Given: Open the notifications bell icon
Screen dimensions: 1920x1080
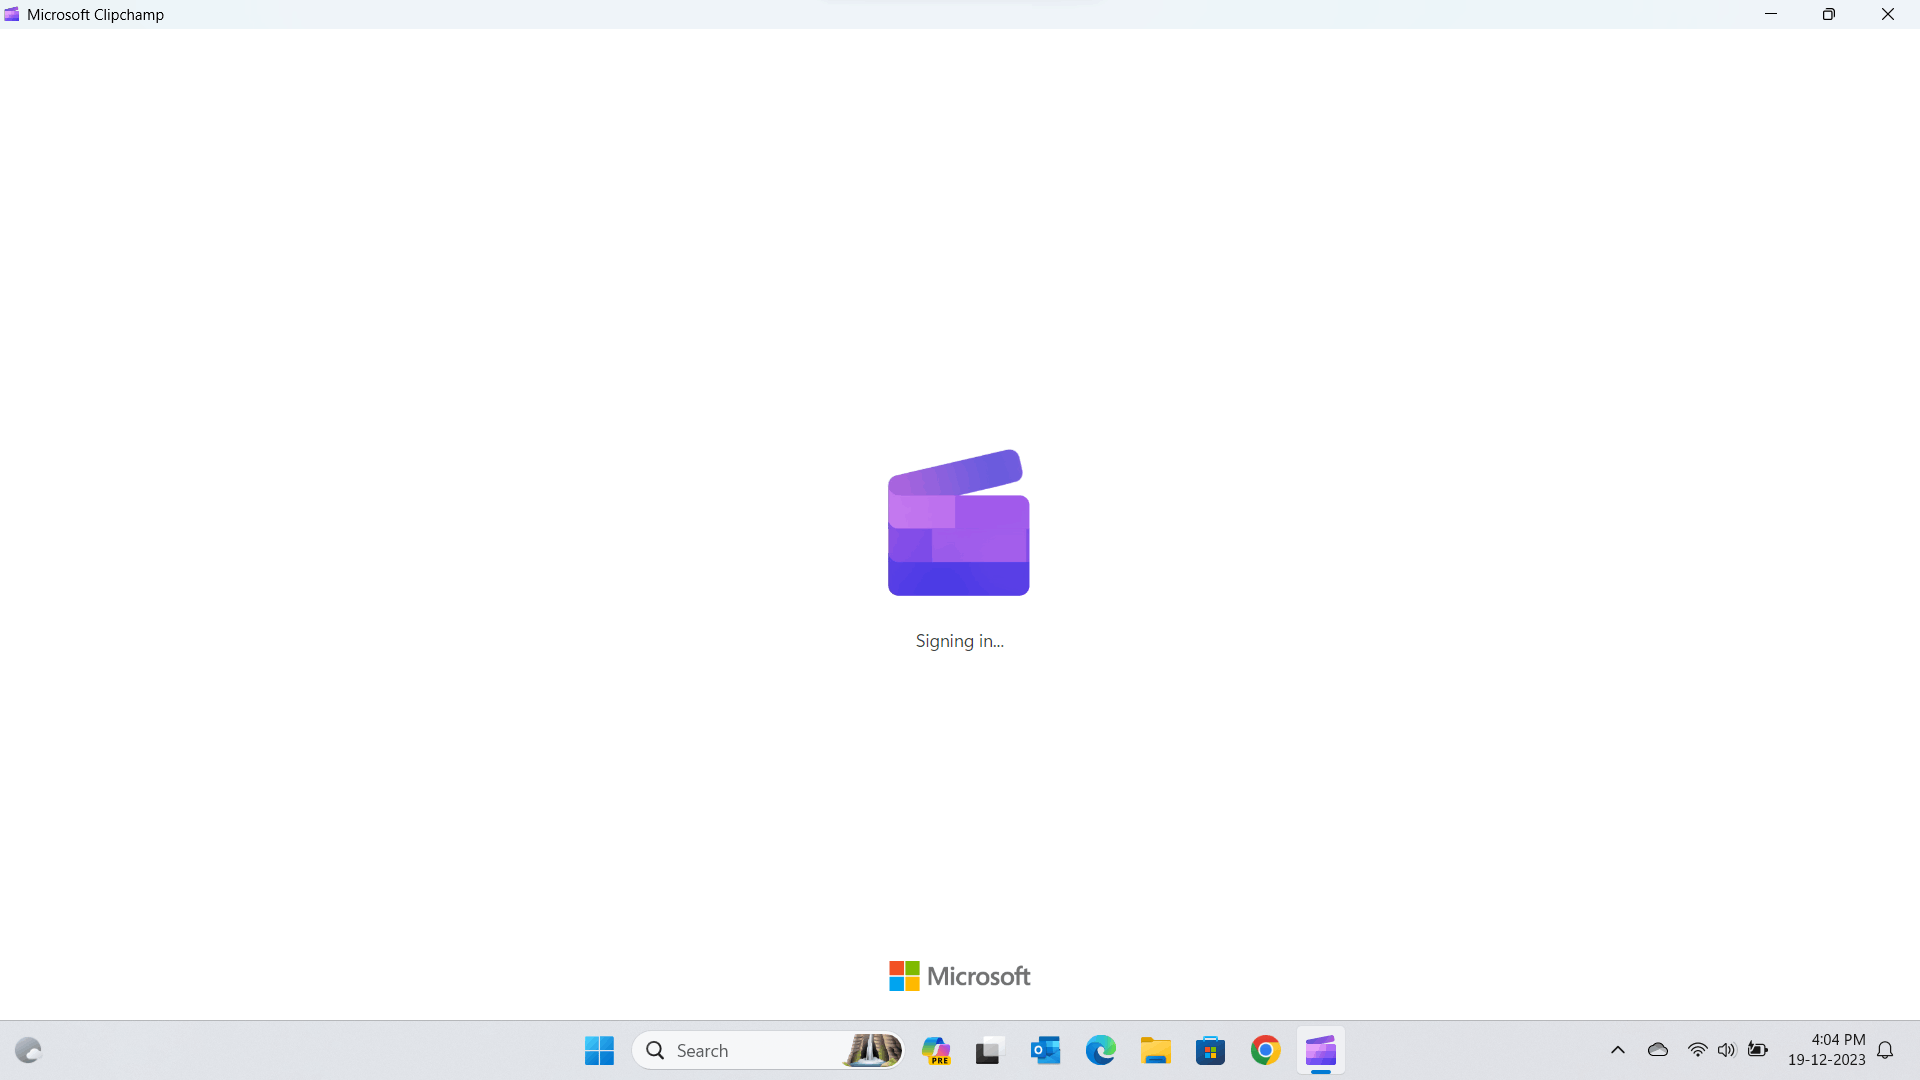Looking at the screenshot, I should (x=1885, y=1050).
